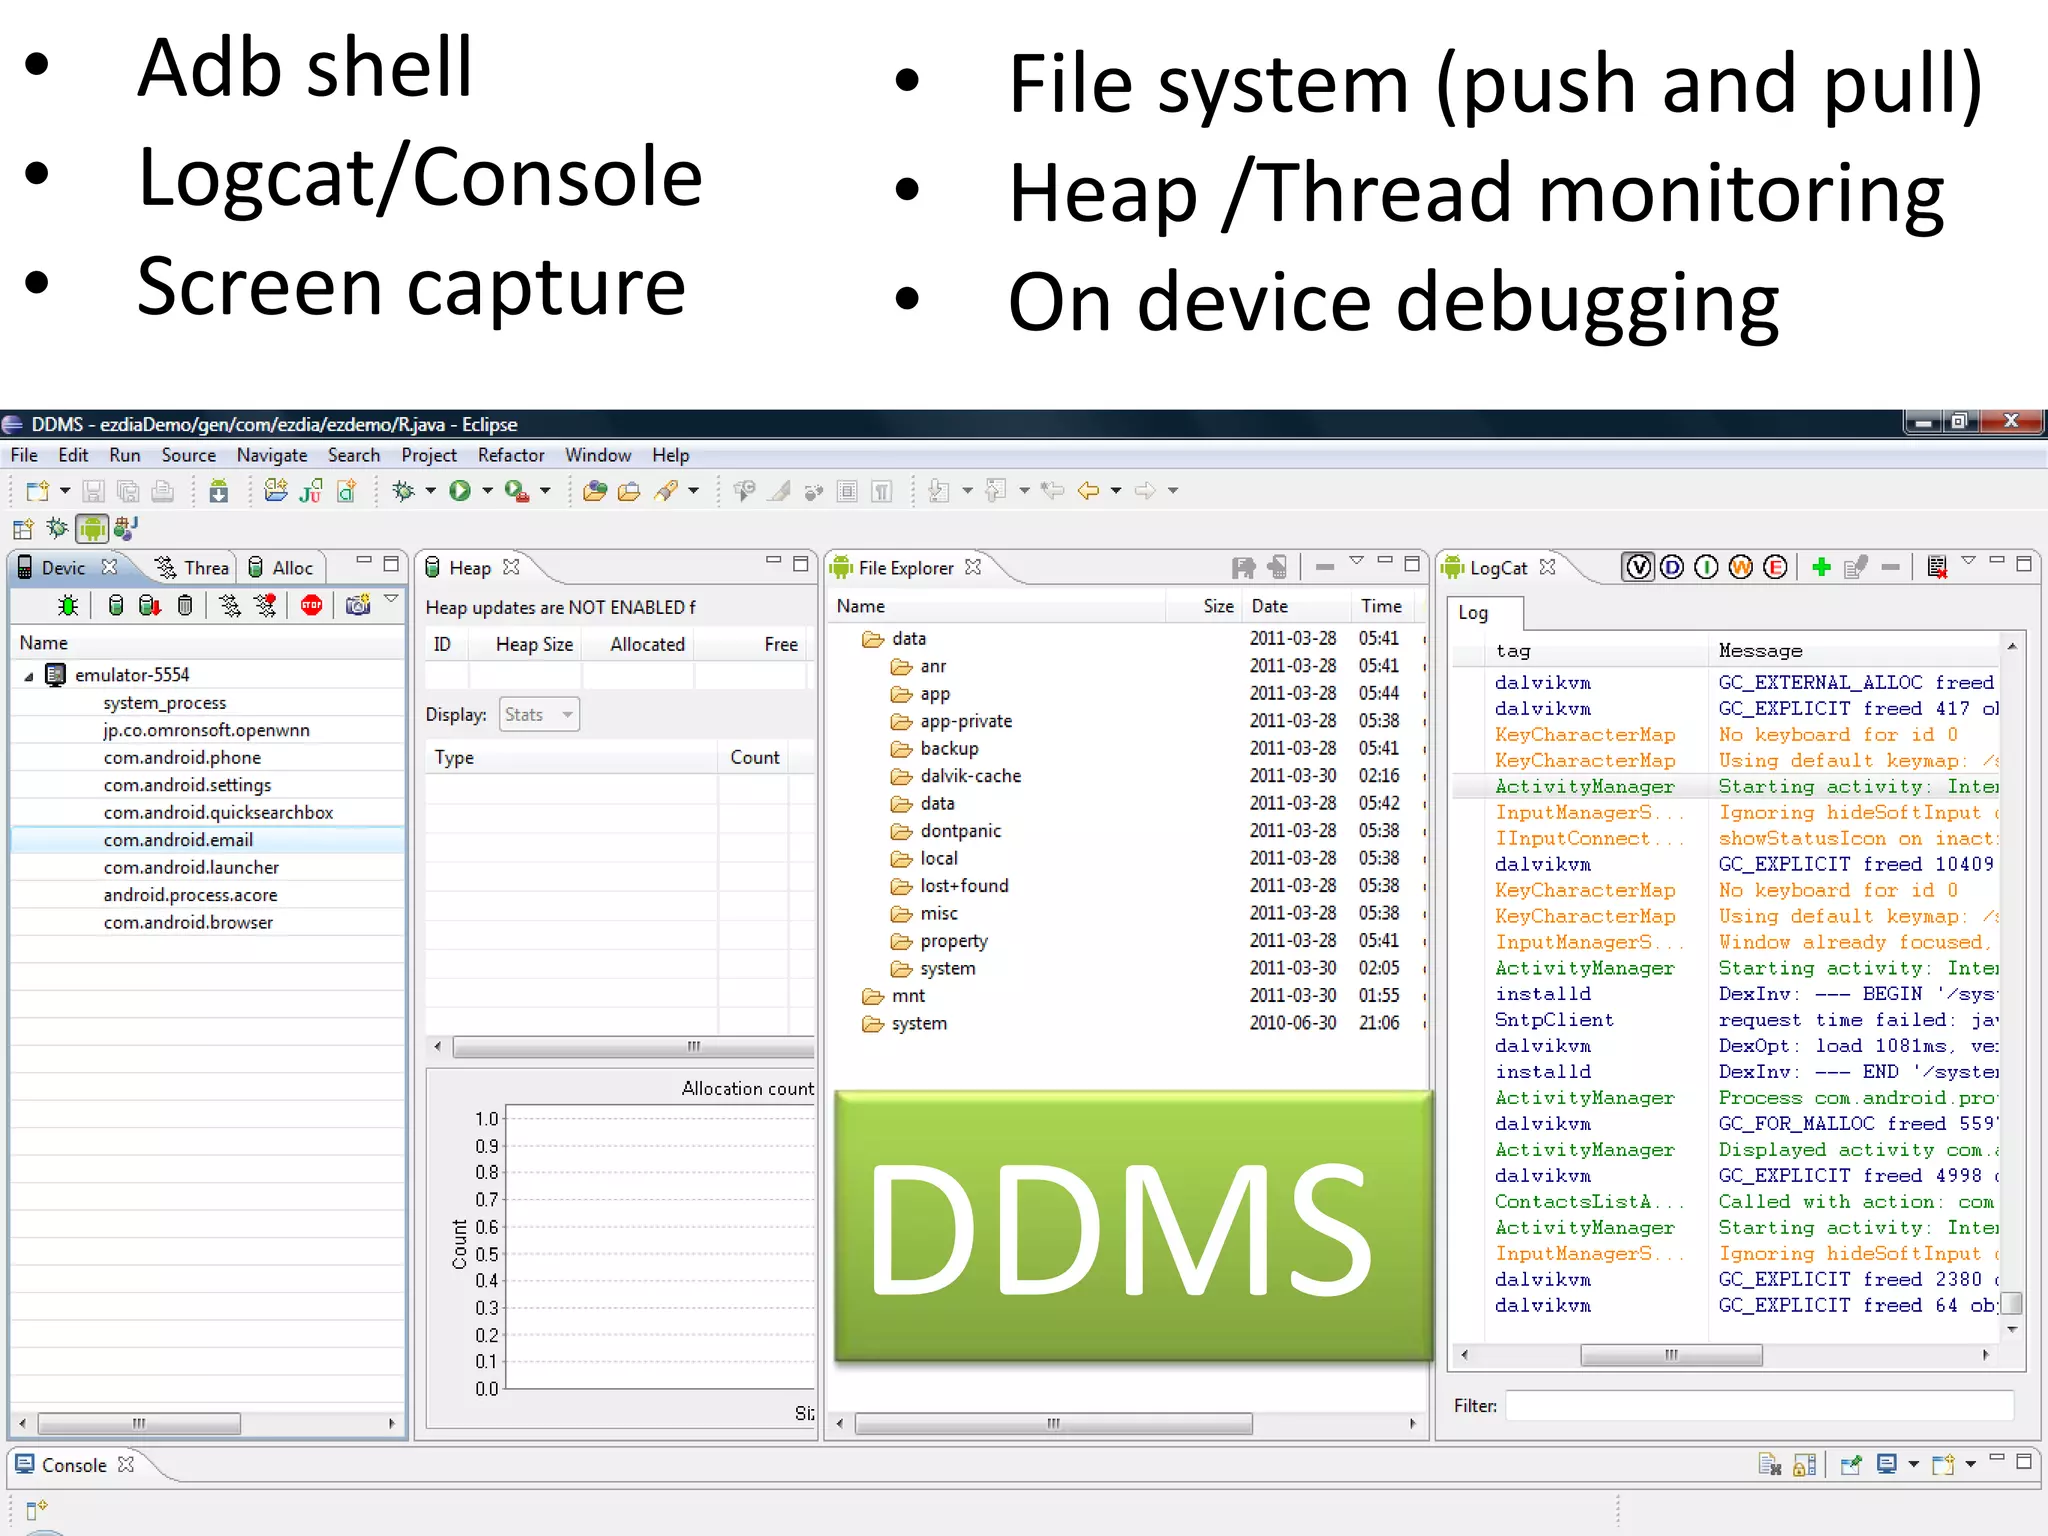Click the Screen Capture camera icon
The height and width of the screenshot is (1536, 2048).
(x=358, y=605)
